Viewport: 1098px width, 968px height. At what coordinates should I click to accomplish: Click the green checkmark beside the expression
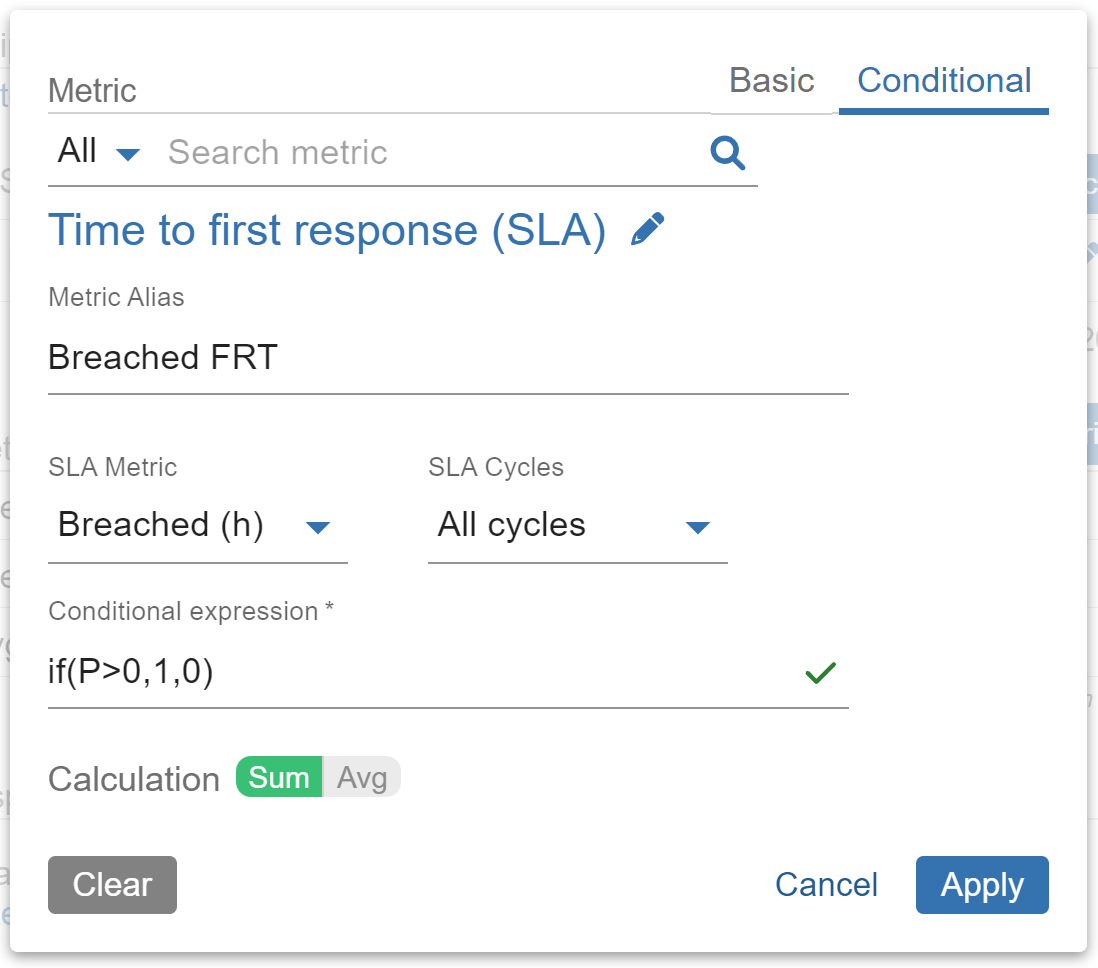point(820,673)
